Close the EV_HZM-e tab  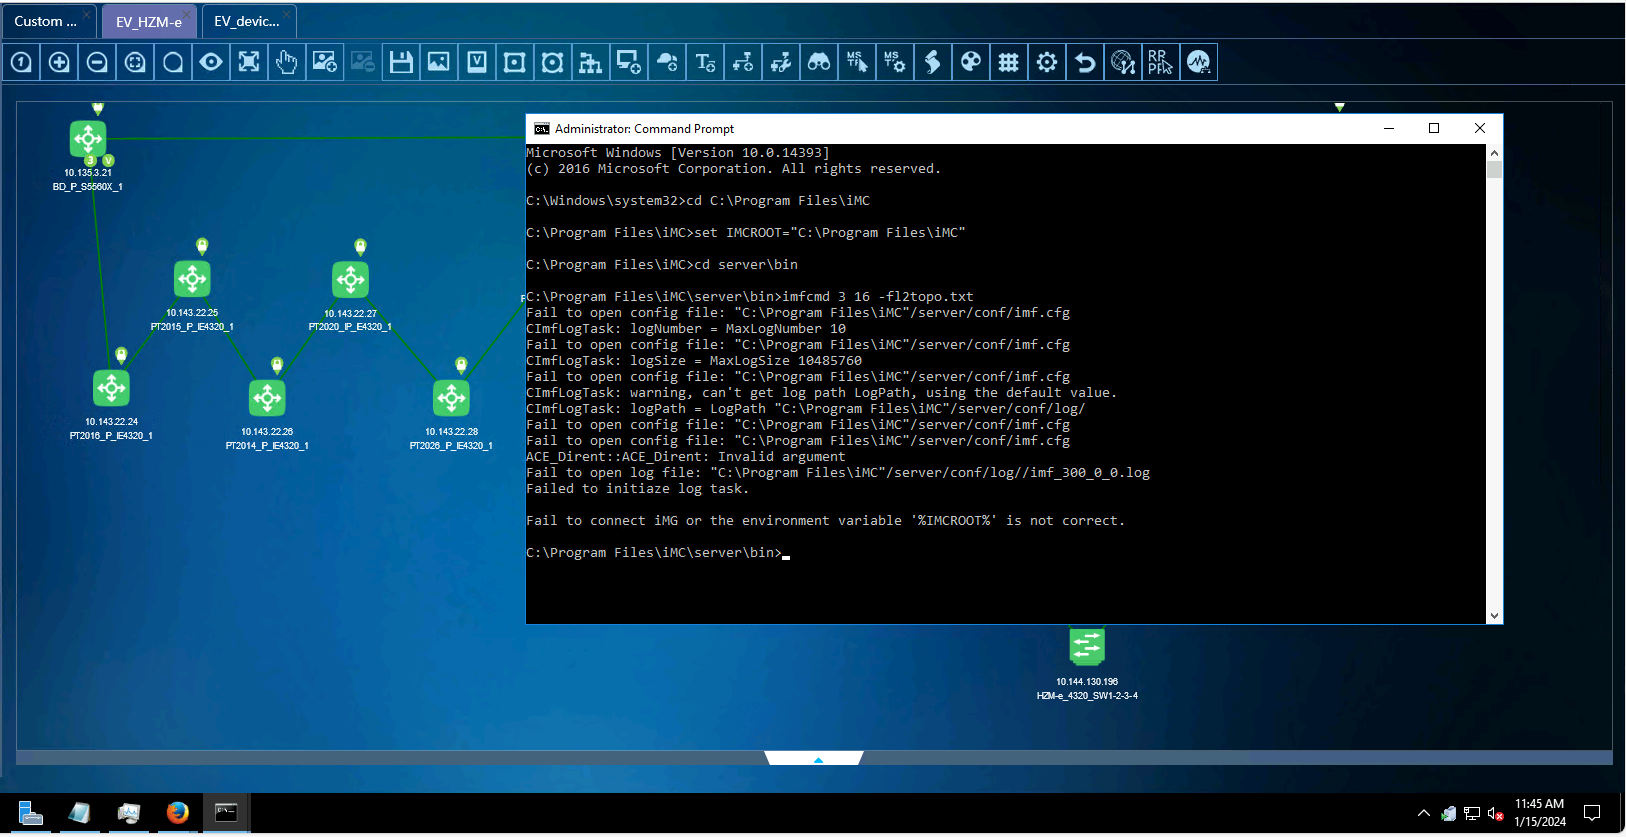pyautogui.click(x=188, y=14)
